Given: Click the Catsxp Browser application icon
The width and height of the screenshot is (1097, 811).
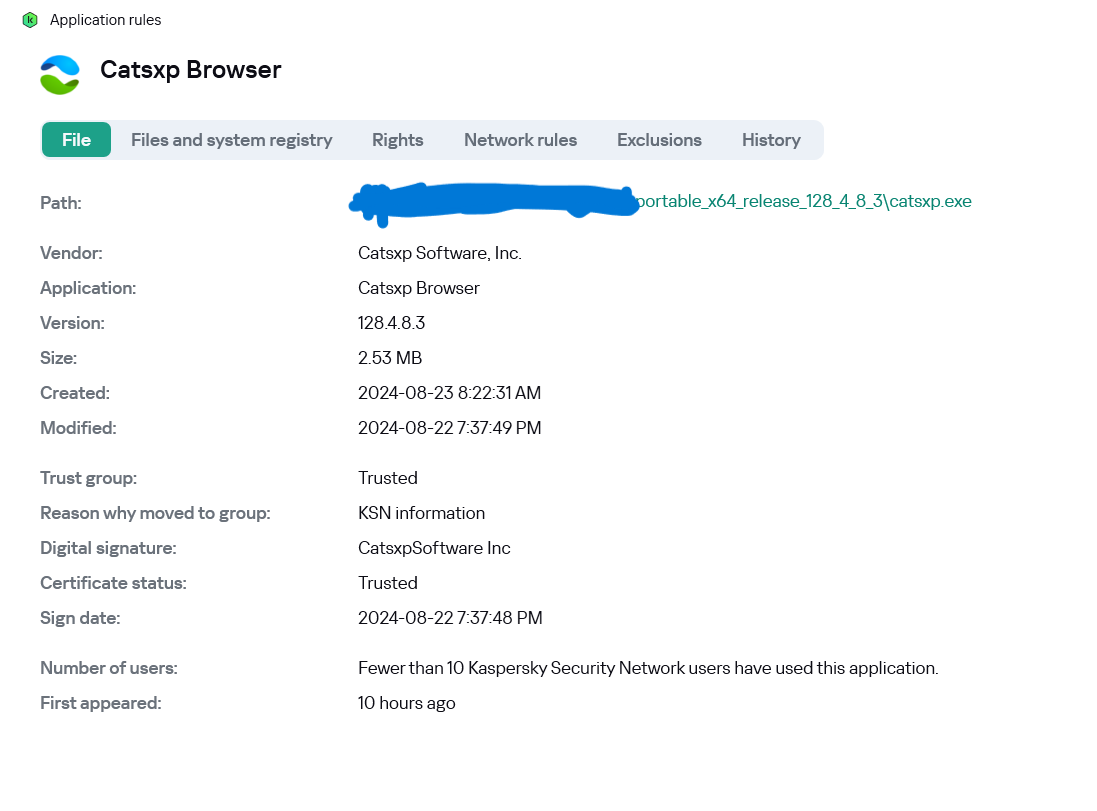Looking at the screenshot, I should pyautogui.click(x=59, y=75).
